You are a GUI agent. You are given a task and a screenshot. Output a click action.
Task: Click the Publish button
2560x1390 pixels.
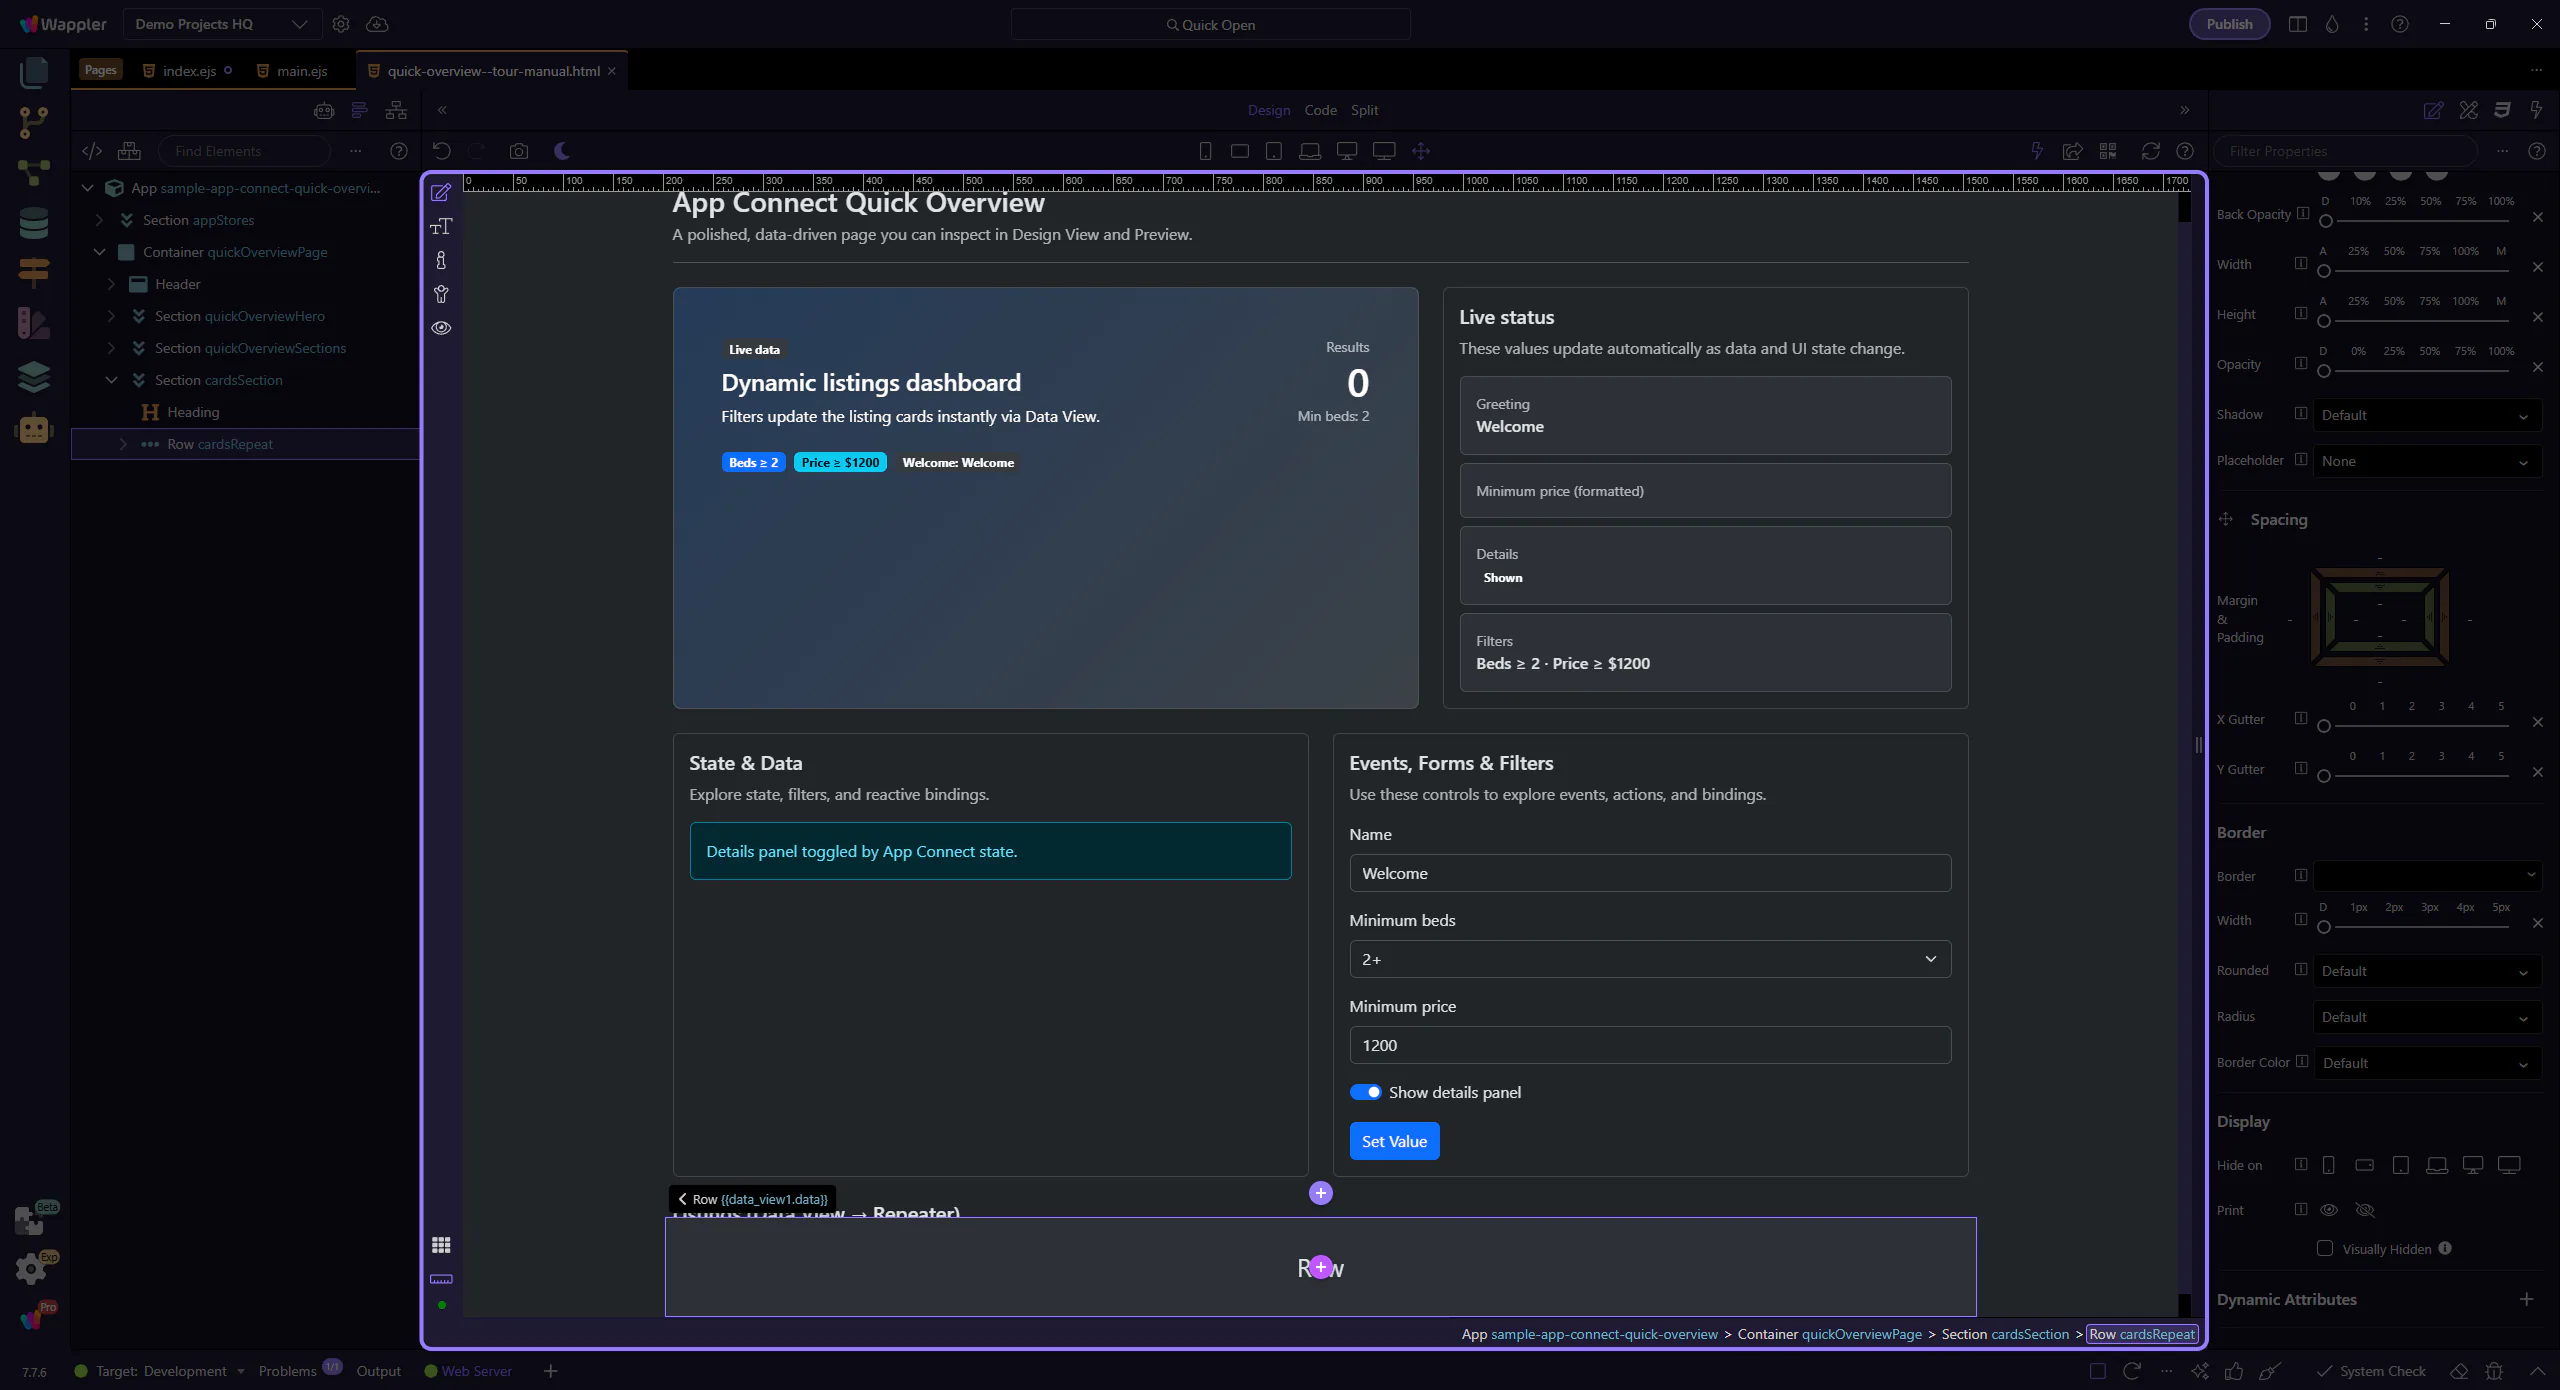[x=2229, y=24]
